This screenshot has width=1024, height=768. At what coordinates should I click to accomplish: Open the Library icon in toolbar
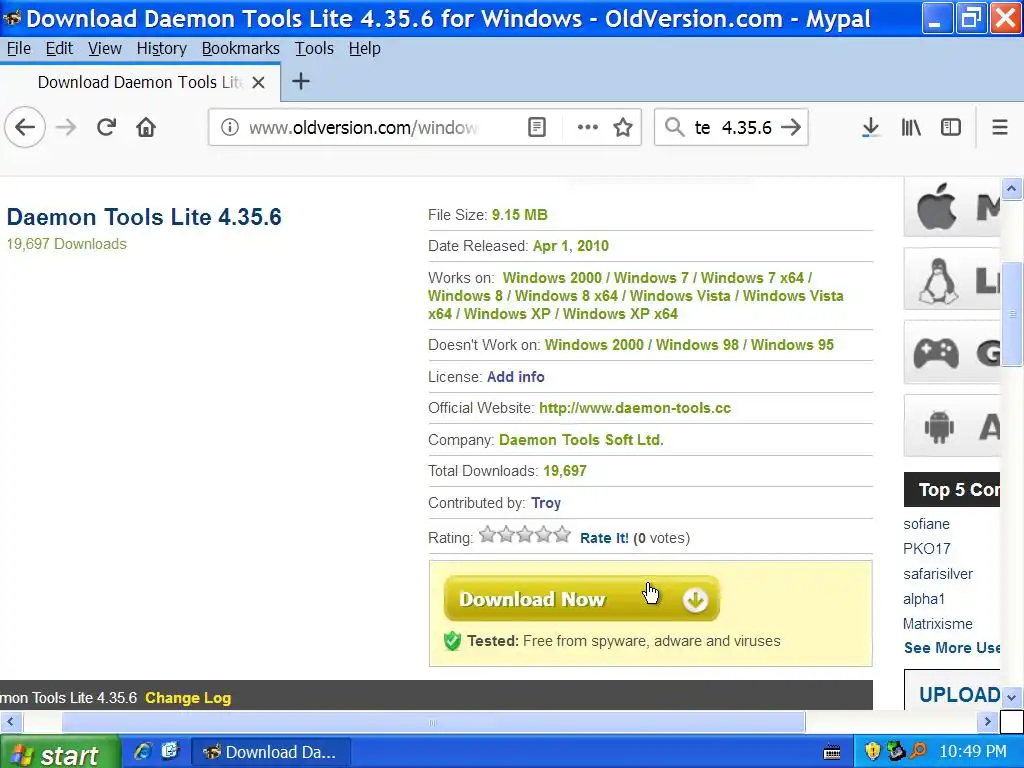tap(911, 127)
